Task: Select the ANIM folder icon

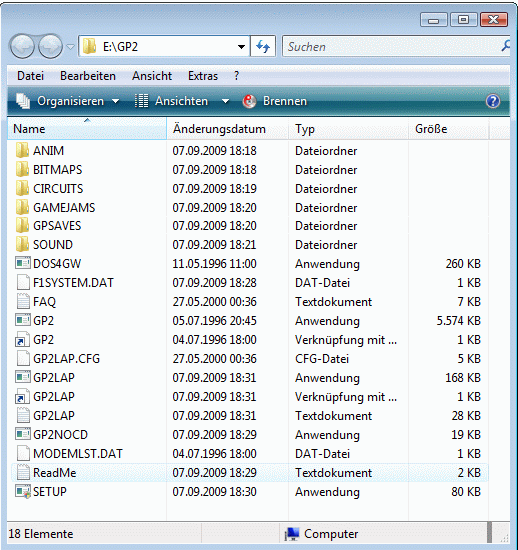Action: [x=22, y=150]
